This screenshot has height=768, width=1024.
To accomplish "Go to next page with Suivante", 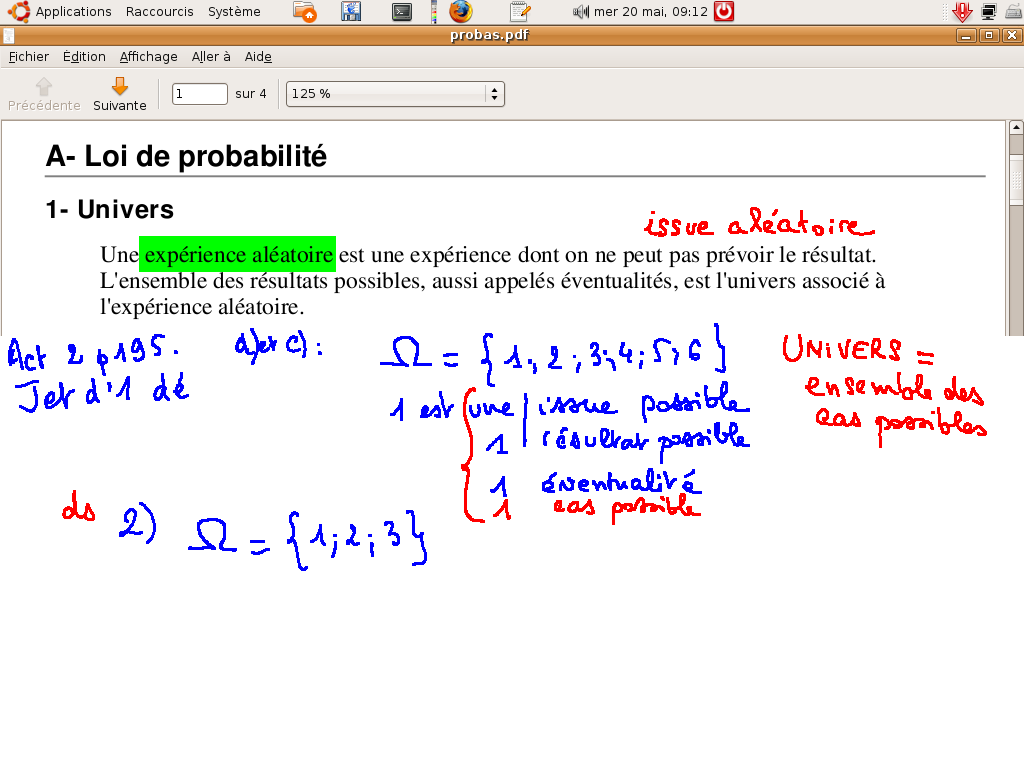I will (120, 94).
